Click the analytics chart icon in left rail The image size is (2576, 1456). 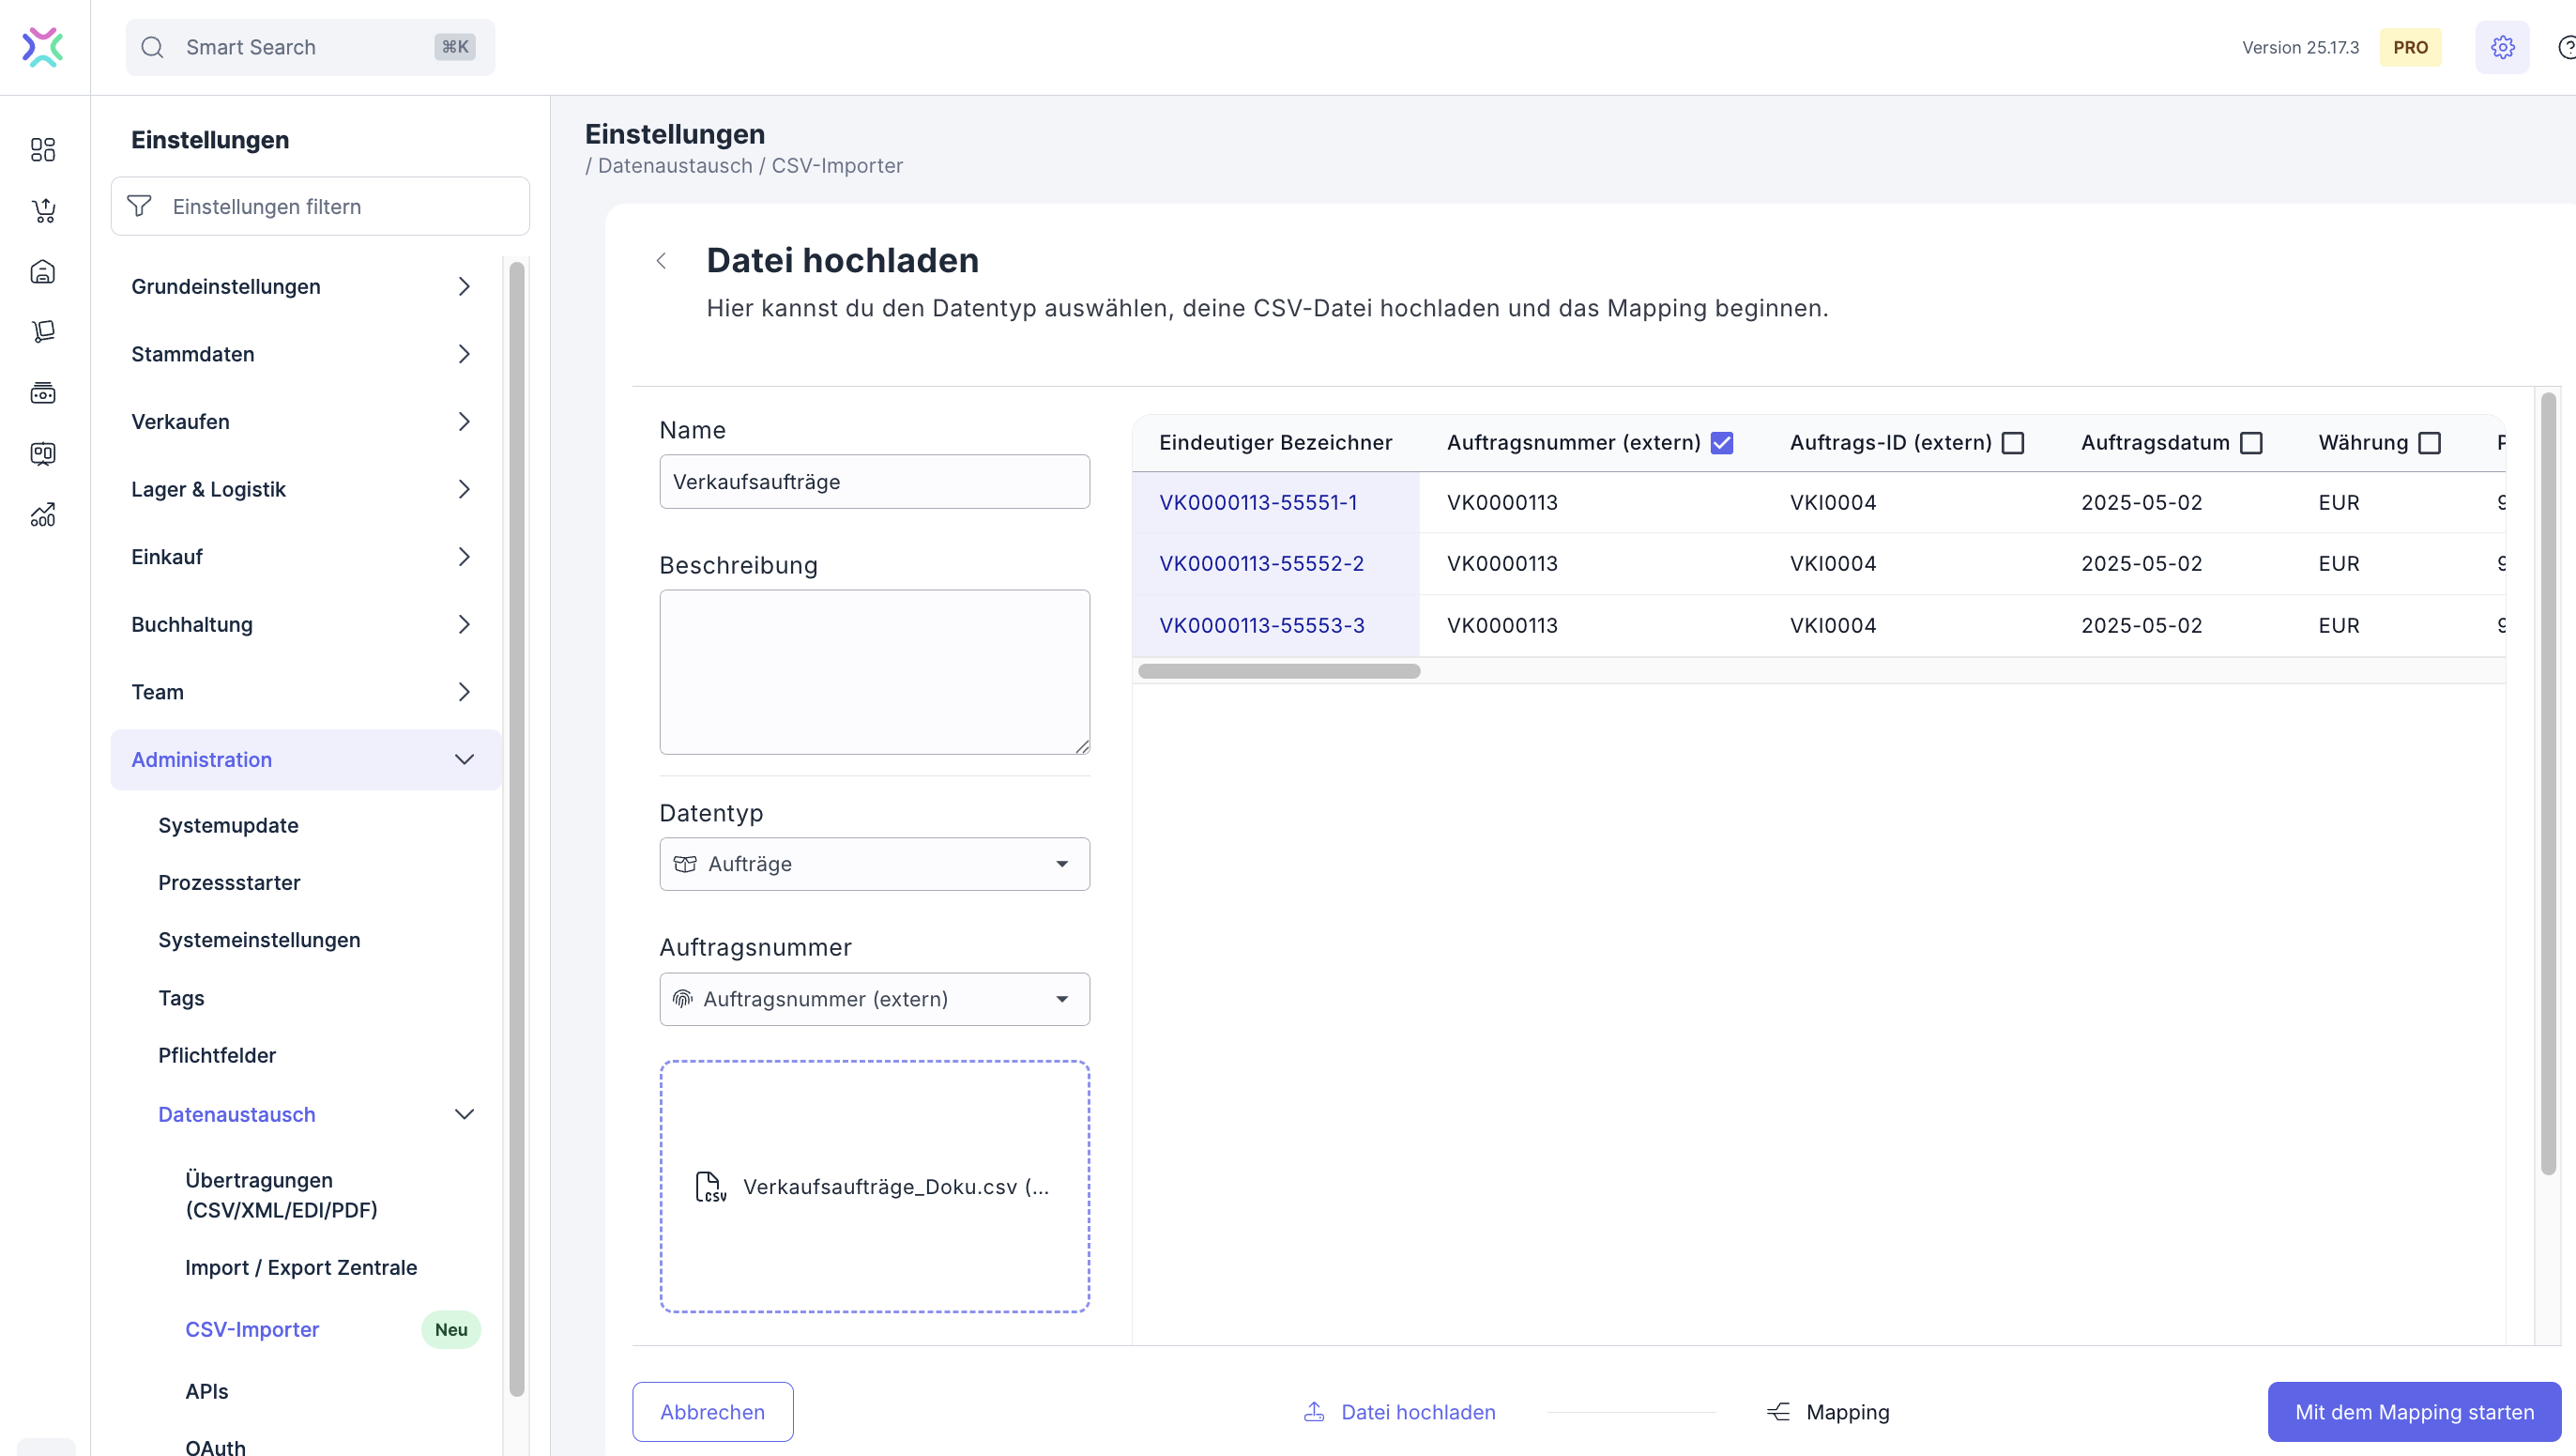click(x=43, y=515)
